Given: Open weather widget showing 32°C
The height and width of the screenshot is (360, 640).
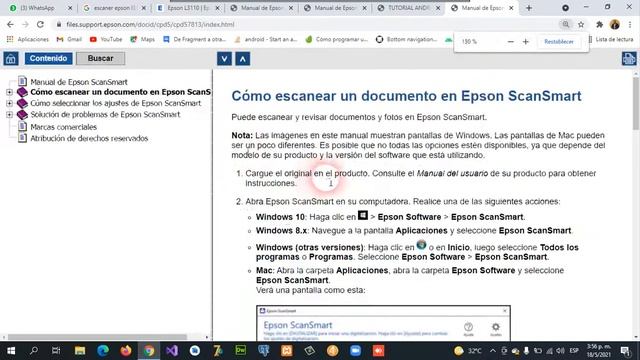Looking at the screenshot, I should pyautogui.click(x=468, y=351).
